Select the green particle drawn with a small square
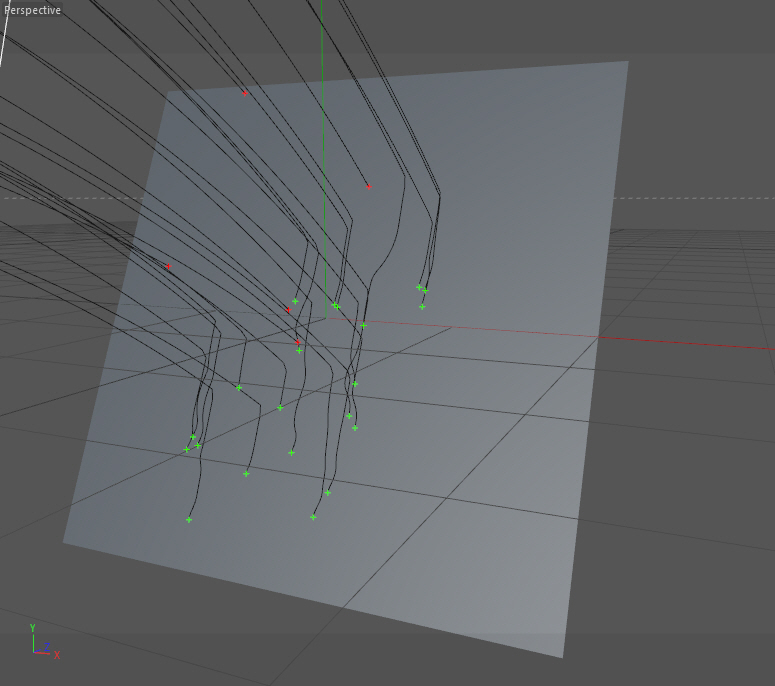 click(337, 307)
